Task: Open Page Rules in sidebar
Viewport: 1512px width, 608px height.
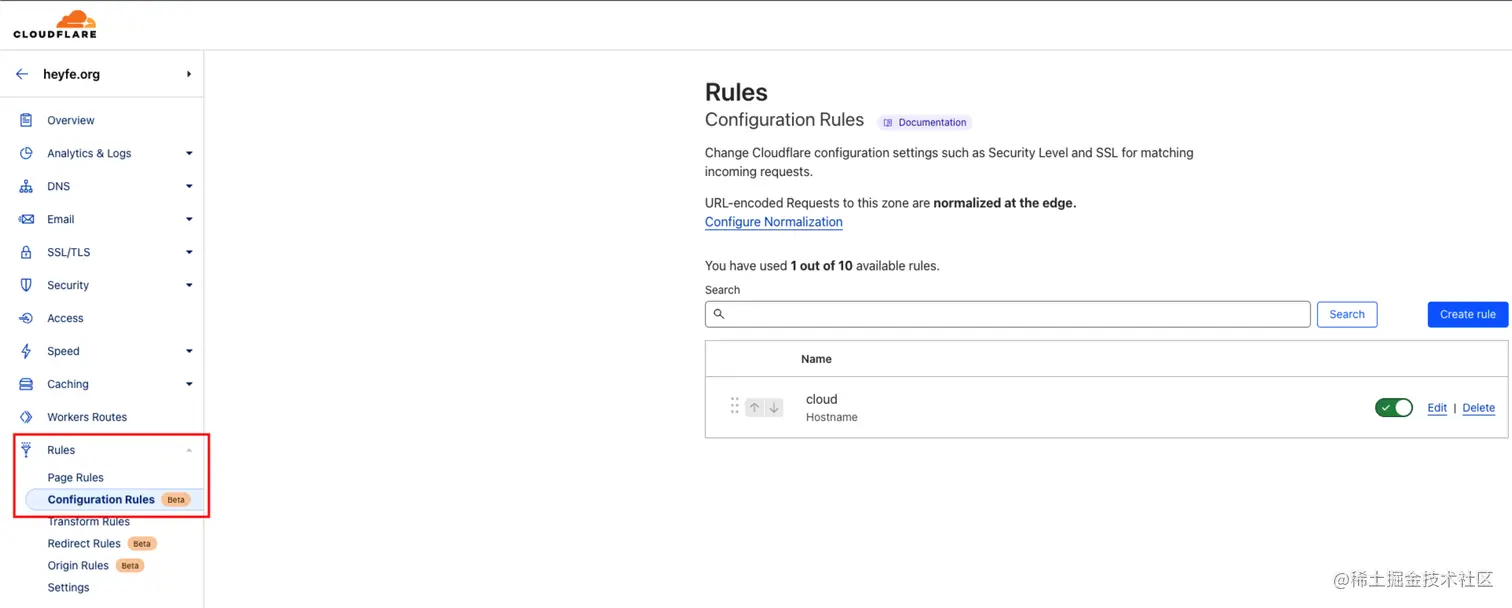Action: (76, 477)
